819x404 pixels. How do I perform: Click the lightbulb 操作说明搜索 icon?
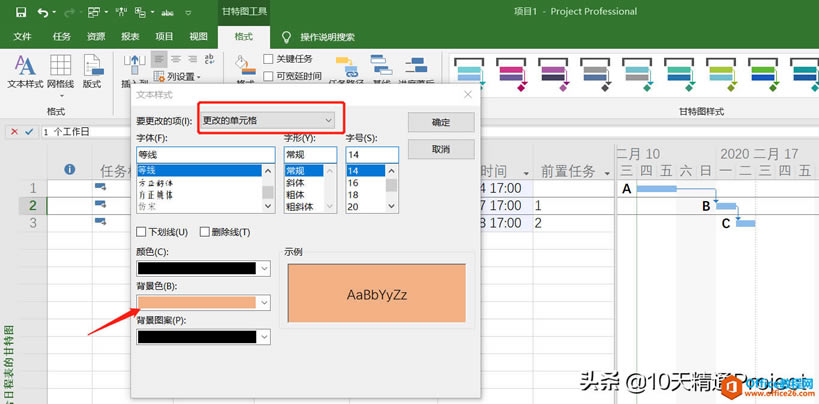[x=286, y=37]
